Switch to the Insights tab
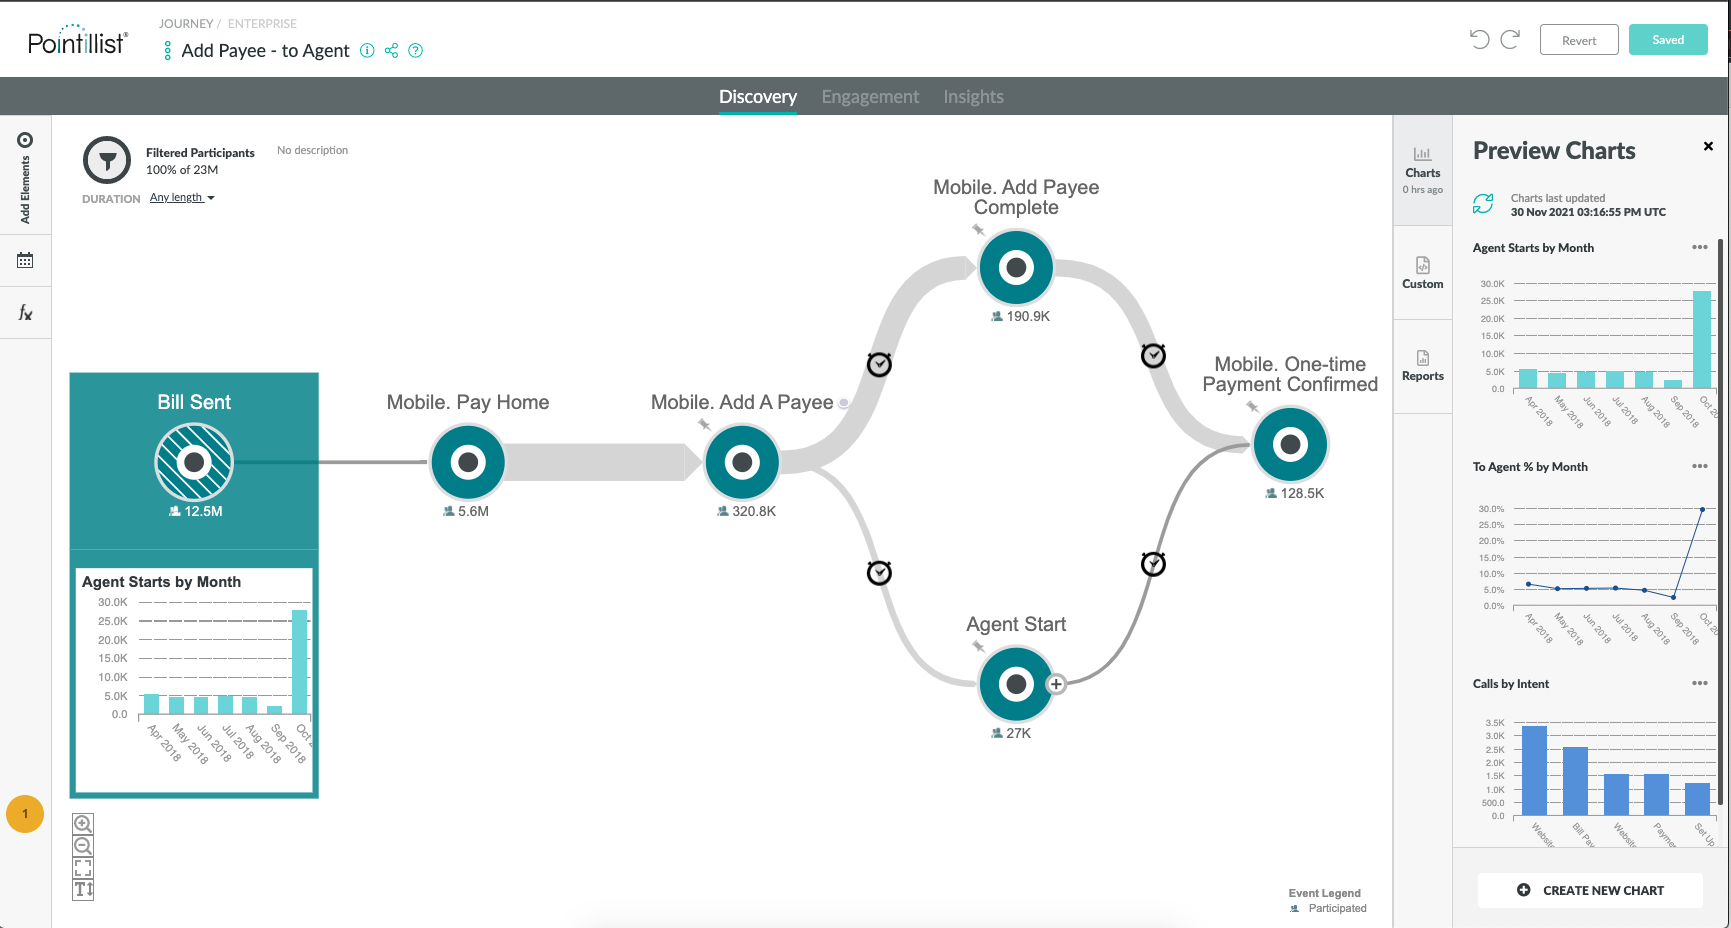Screen dimensions: 1731x928 (973, 96)
